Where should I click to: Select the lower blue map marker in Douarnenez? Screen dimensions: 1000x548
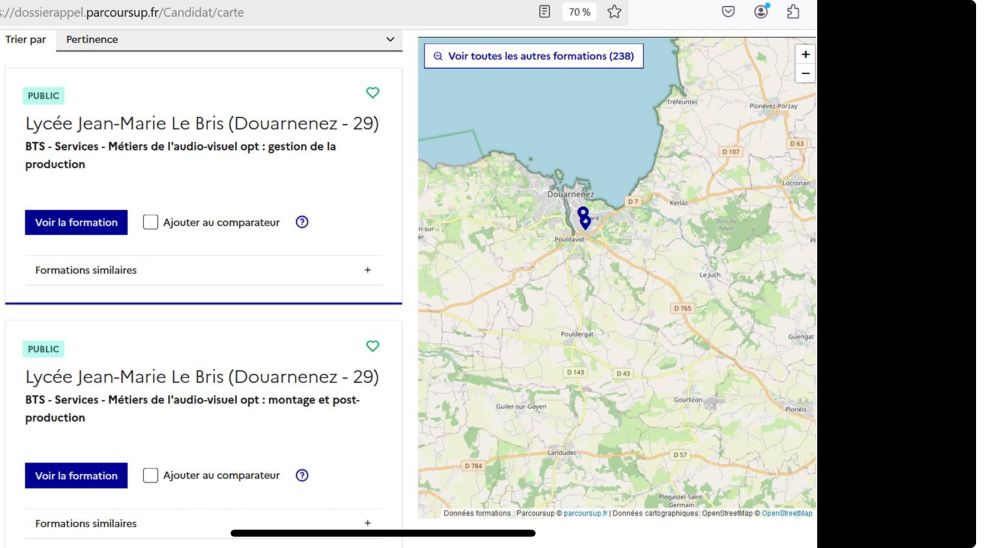[x=585, y=223]
